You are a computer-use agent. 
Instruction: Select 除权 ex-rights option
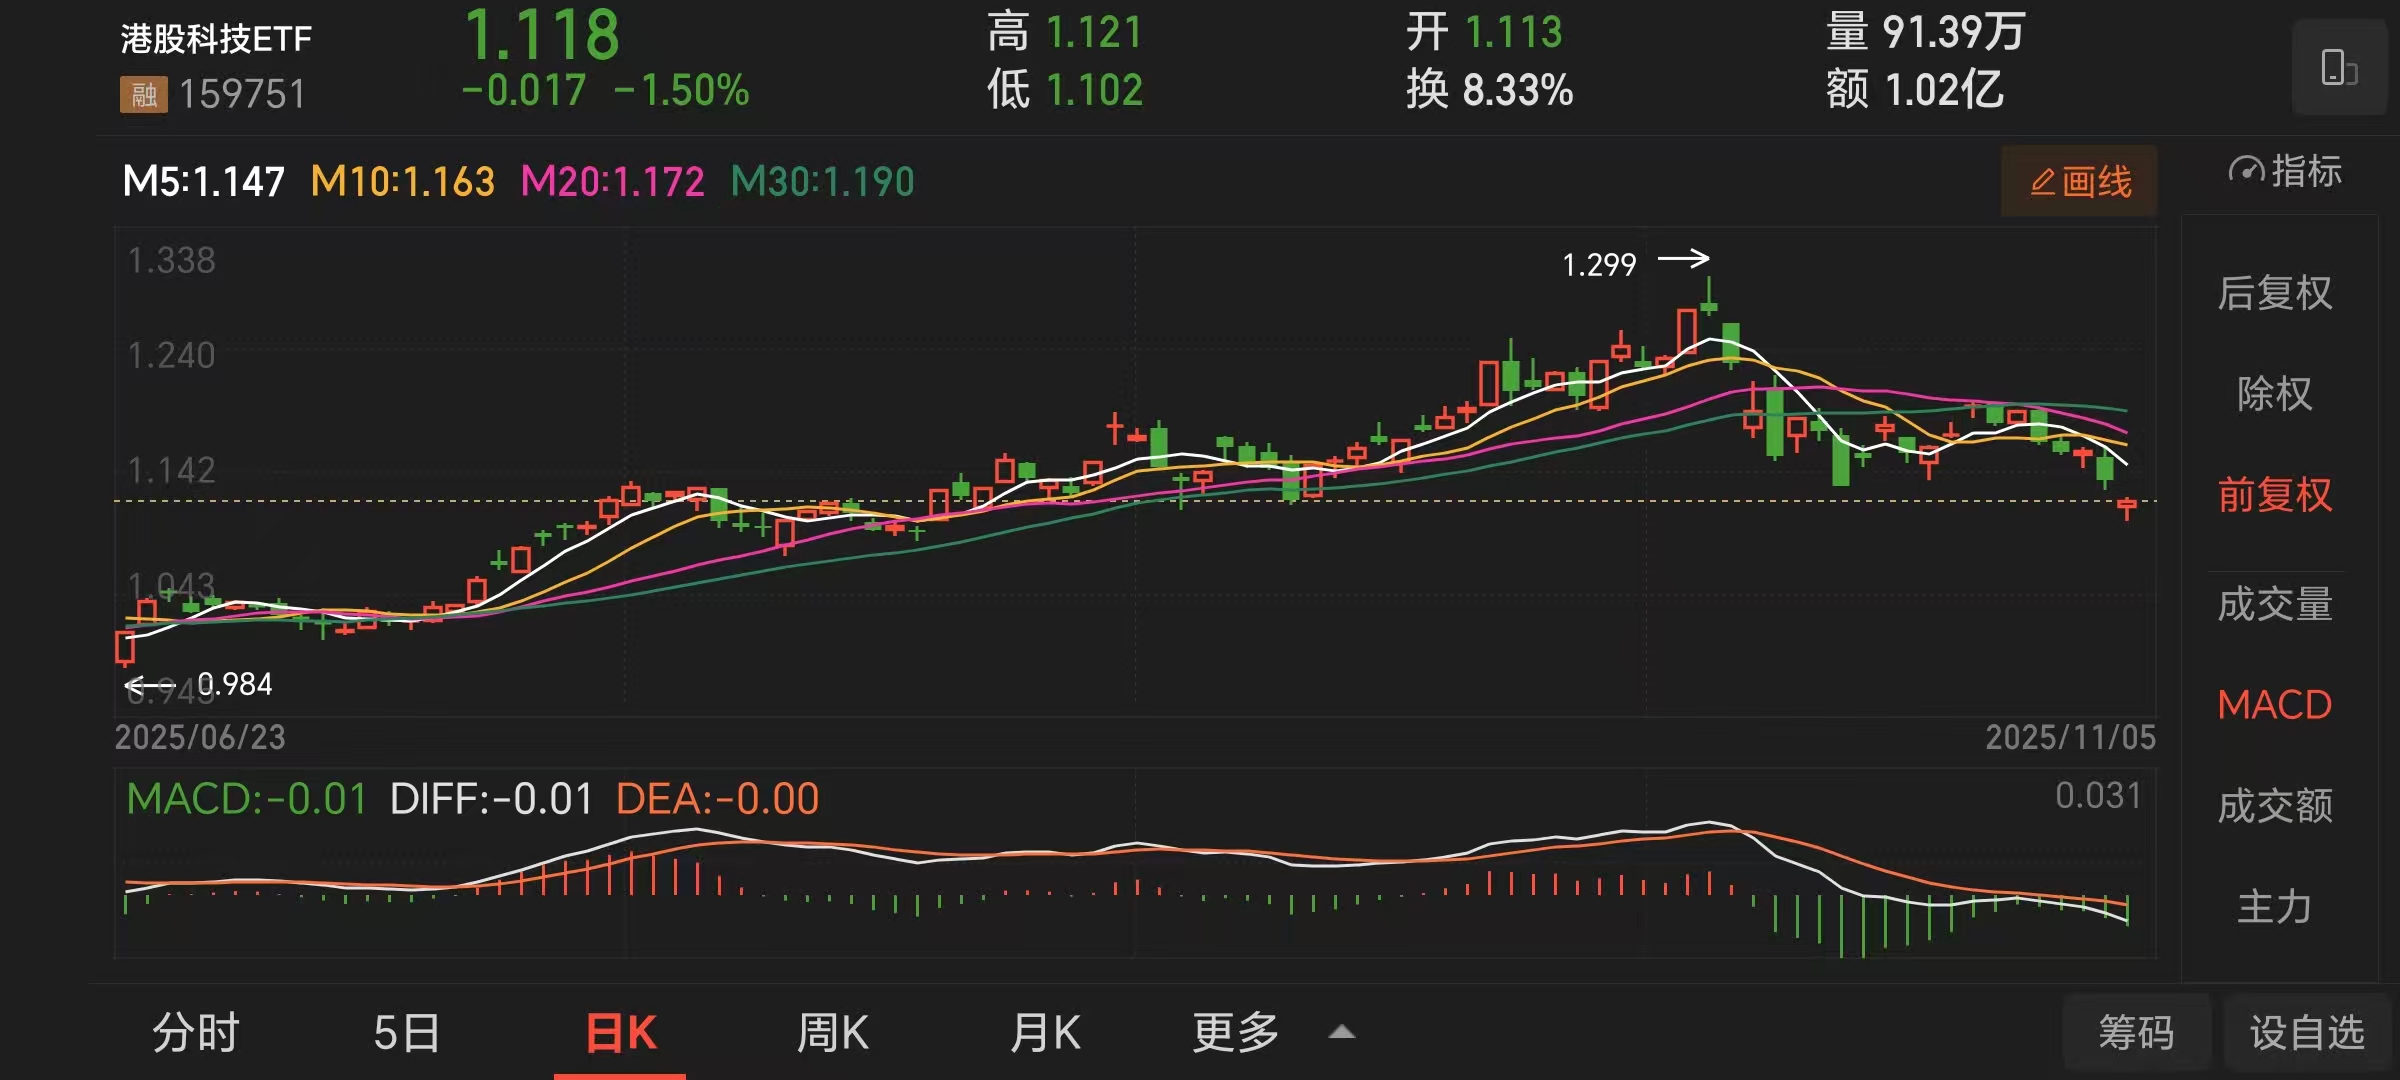coord(2274,393)
